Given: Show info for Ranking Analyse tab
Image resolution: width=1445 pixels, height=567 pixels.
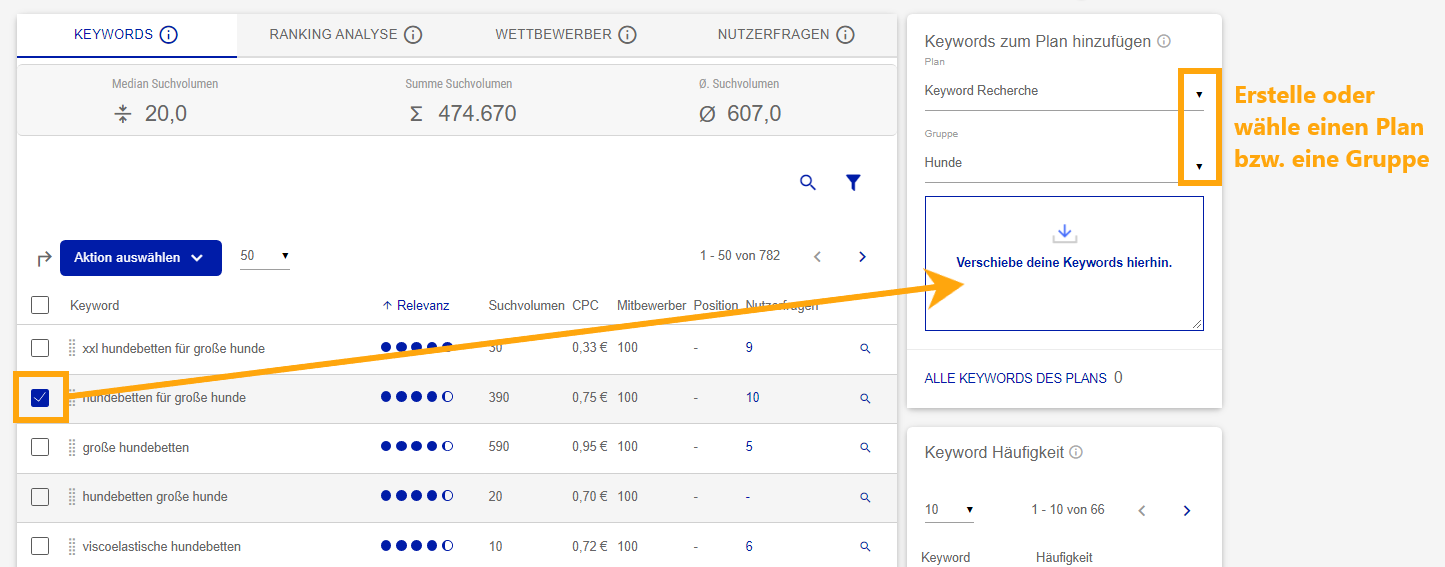Looking at the screenshot, I should pos(413,35).
